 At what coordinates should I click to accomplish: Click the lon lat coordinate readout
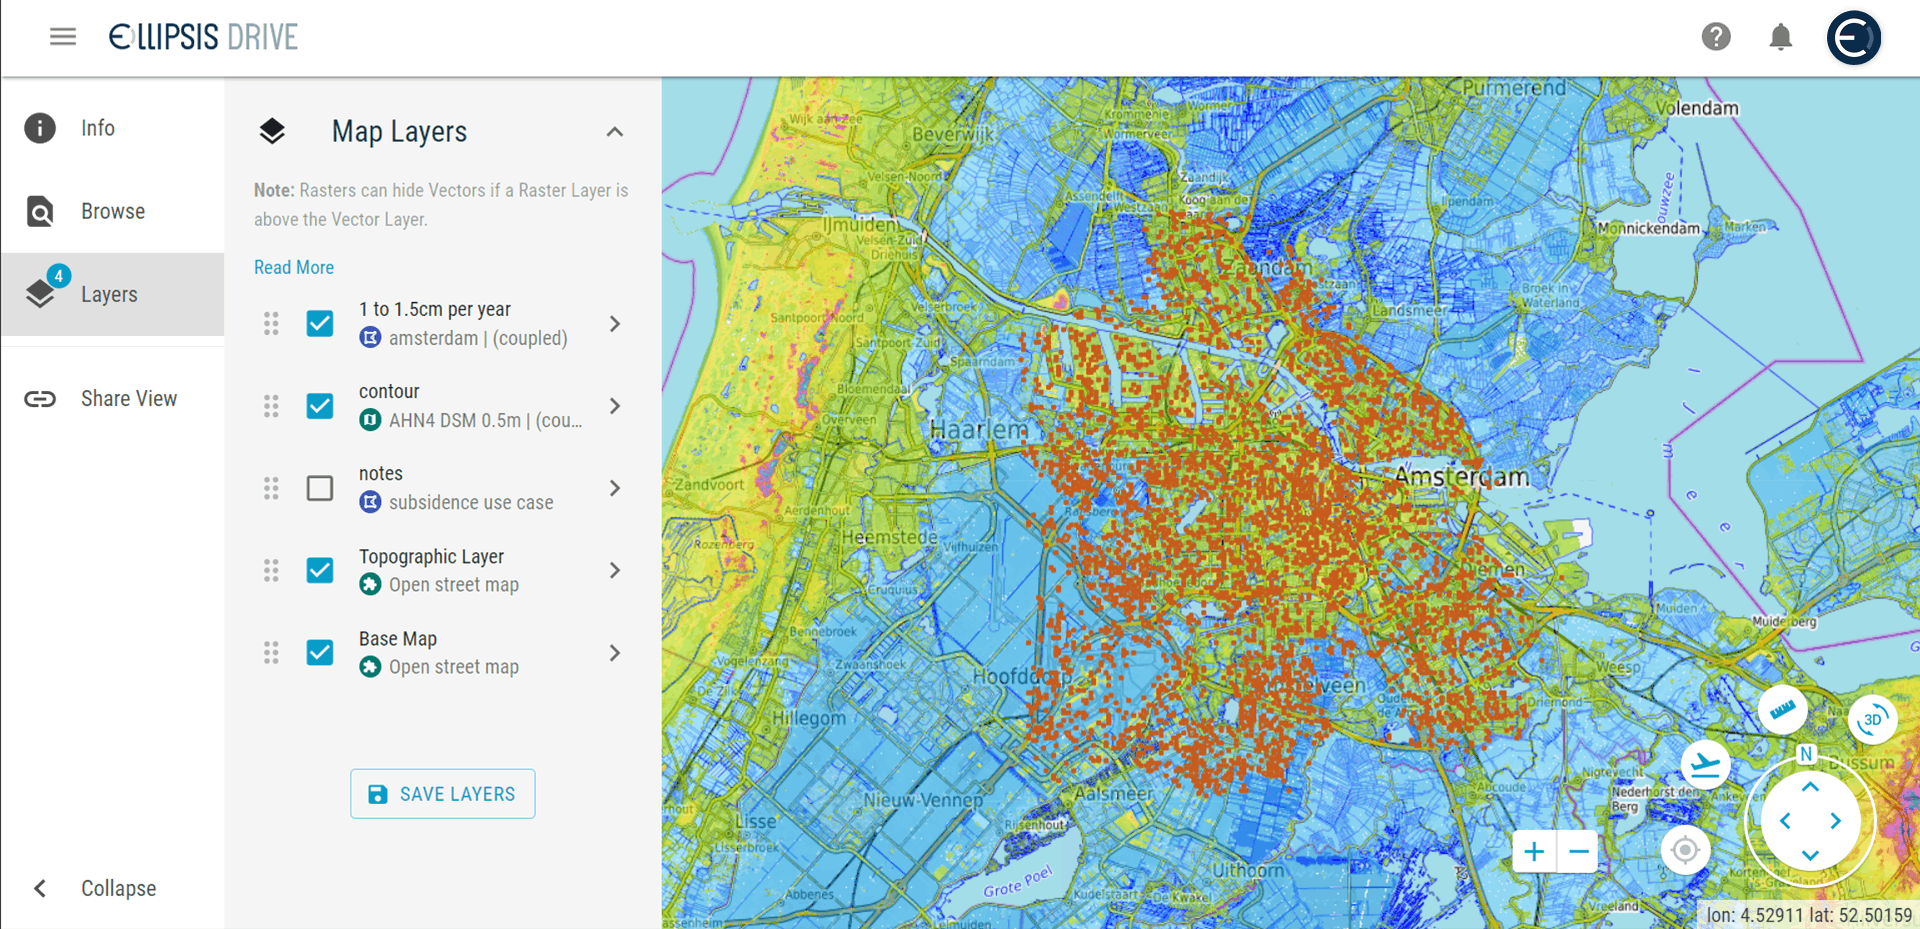pyautogui.click(x=1809, y=915)
